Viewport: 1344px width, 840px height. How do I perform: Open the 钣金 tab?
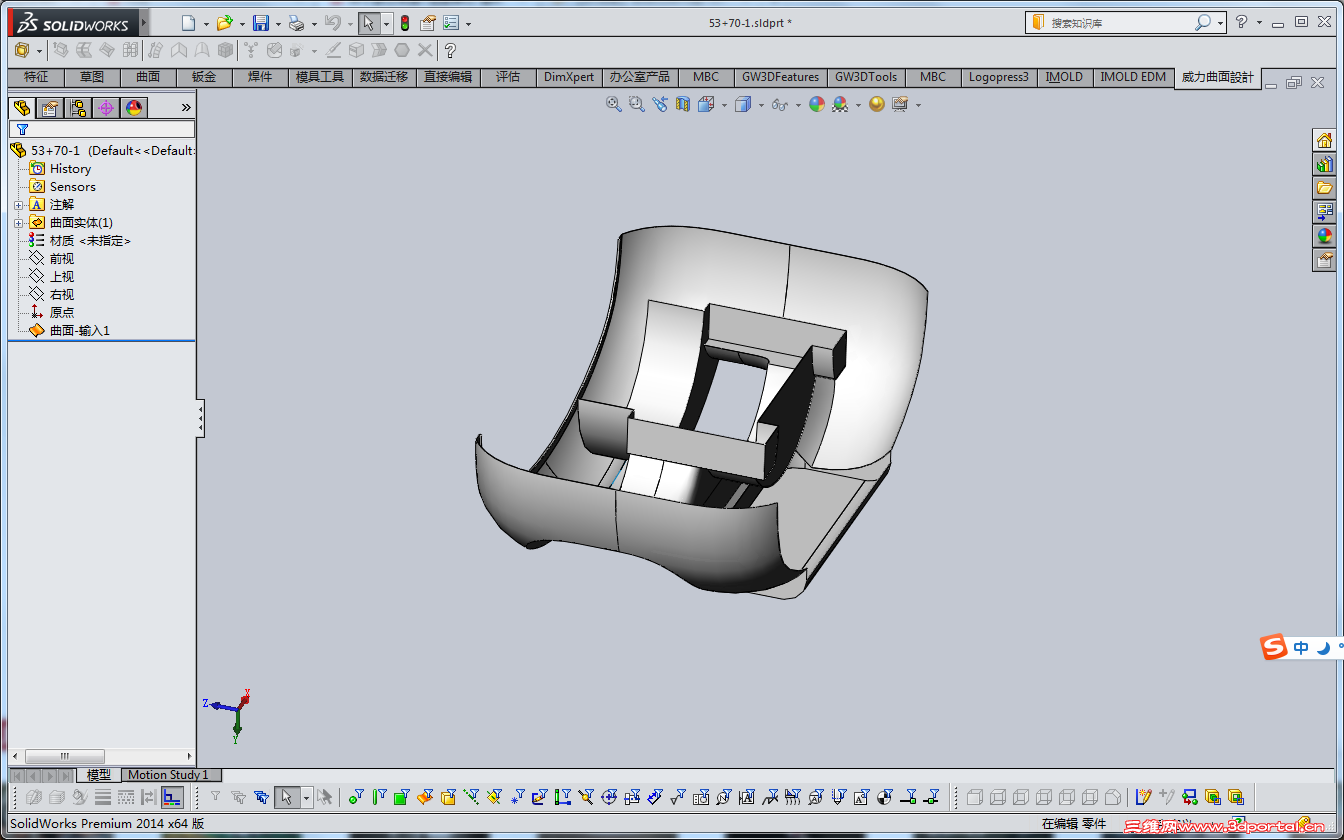[x=204, y=77]
